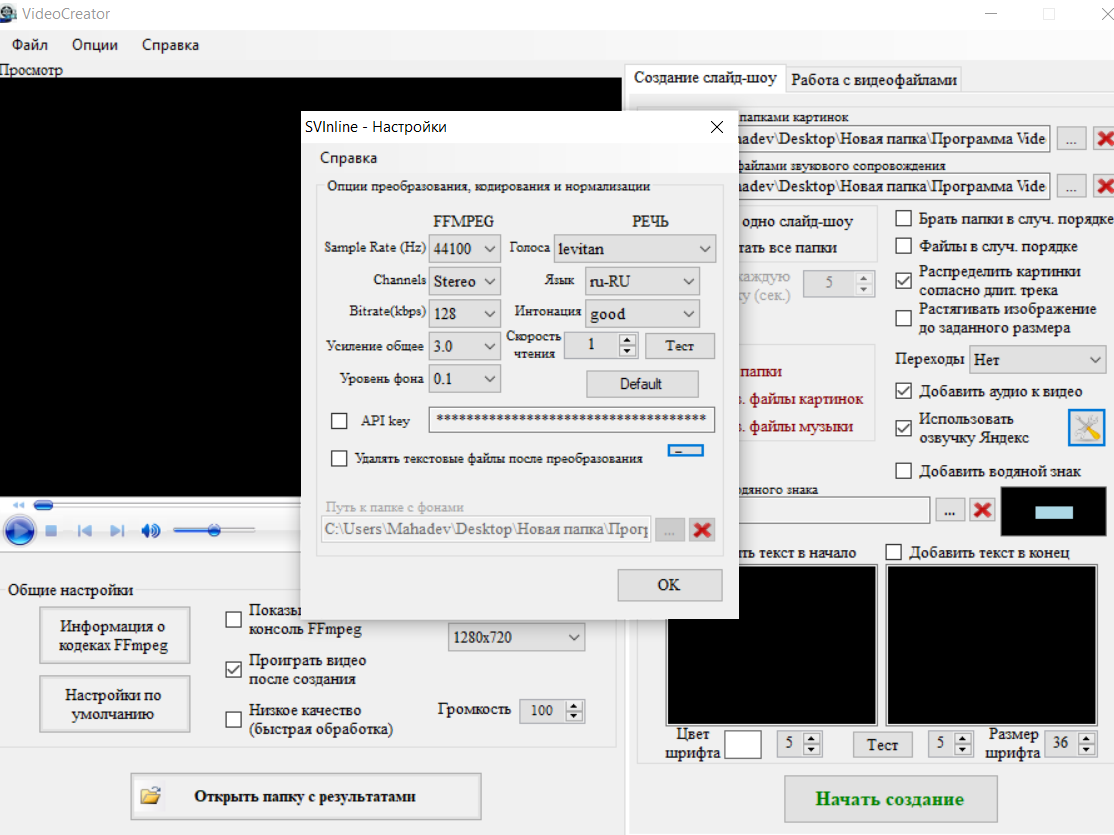Remove watermark path with red X icon
Screen dimensions: 1114x835
pos(982,510)
